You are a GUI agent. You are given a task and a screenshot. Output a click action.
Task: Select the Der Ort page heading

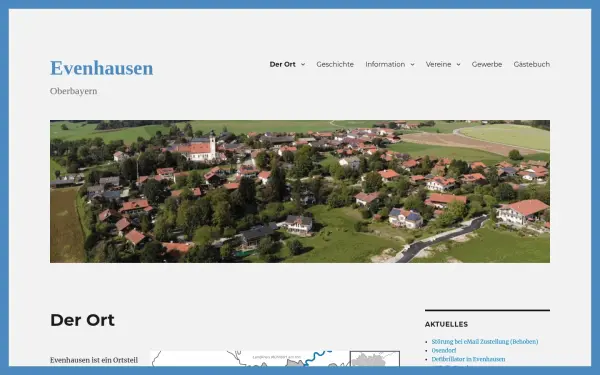pyautogui.click(x=82, y=320)
